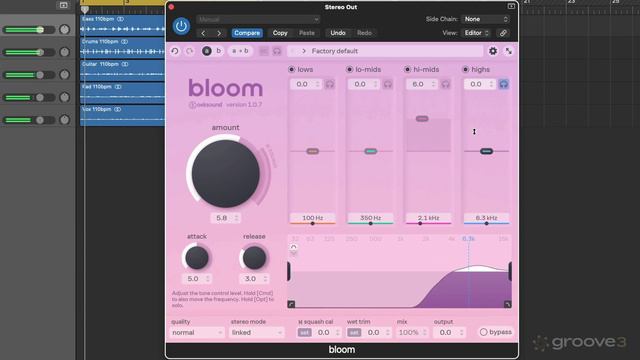Open the stereo mode linked dropdown
This screenshot has width=640, height=360.
pyautogui.click(x=256, y=333)
